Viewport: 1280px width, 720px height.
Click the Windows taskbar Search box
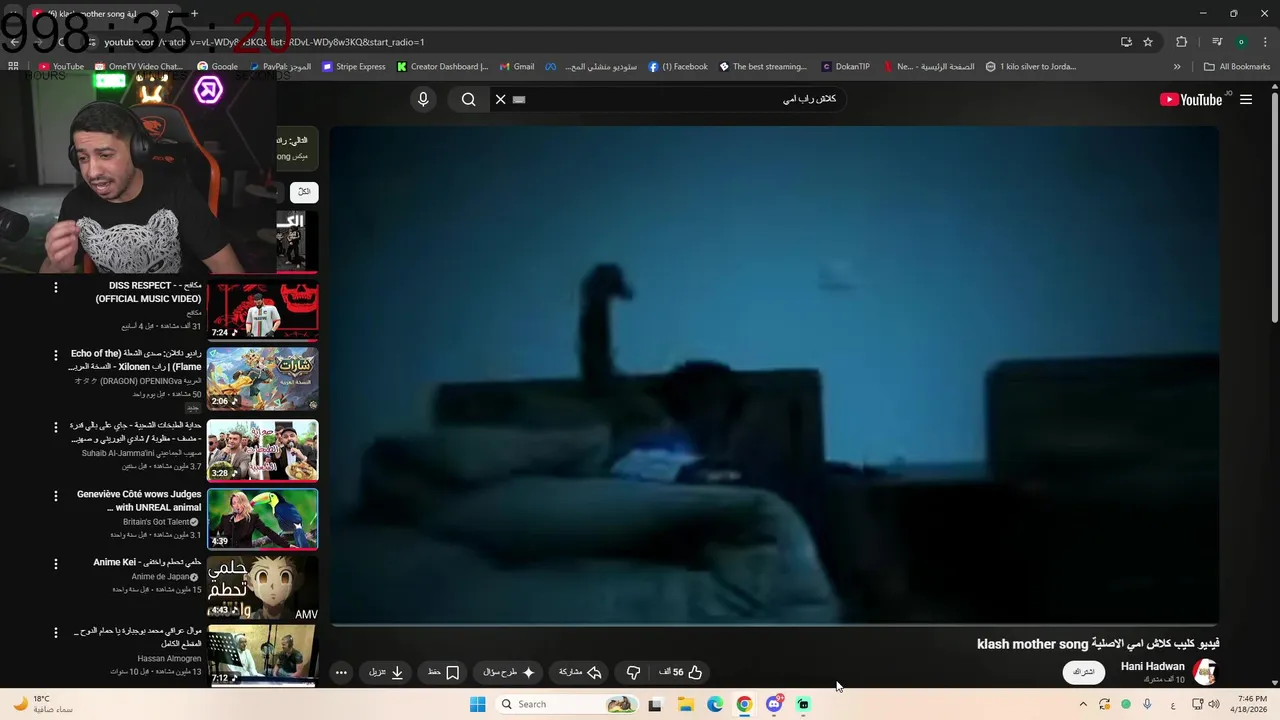tap(567, 704)
